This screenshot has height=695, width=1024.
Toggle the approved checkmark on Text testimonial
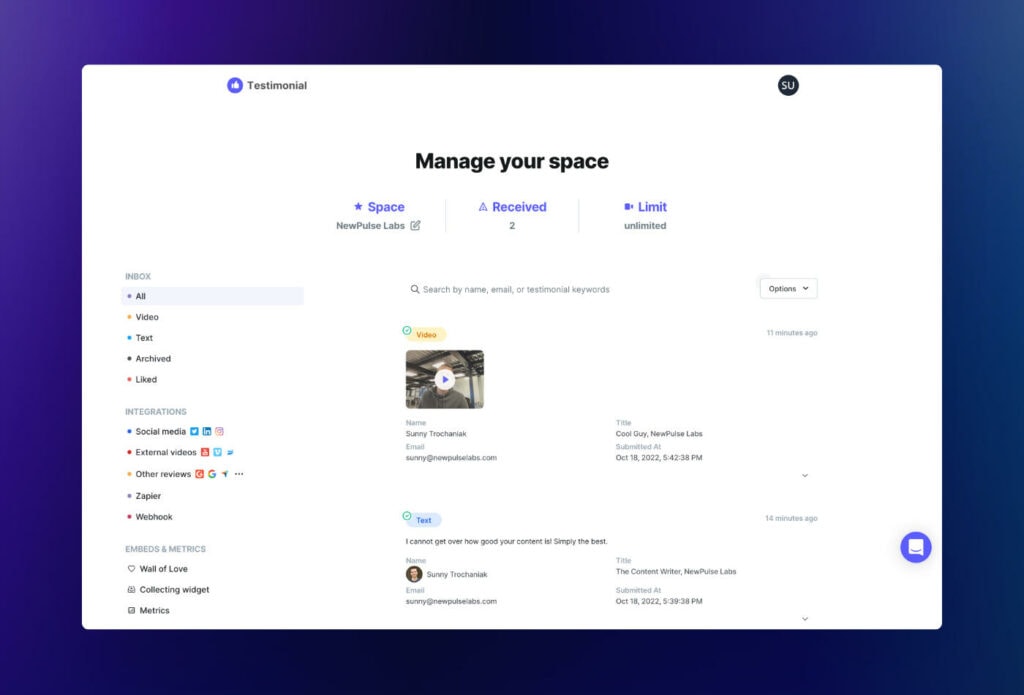coord(407,516)
